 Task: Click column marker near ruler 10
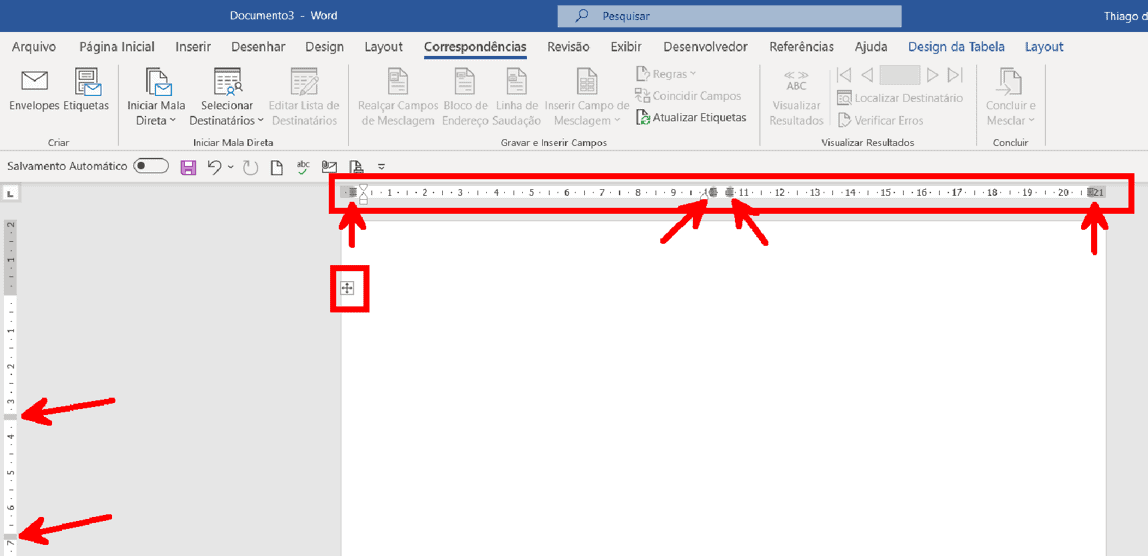point(713,192)
